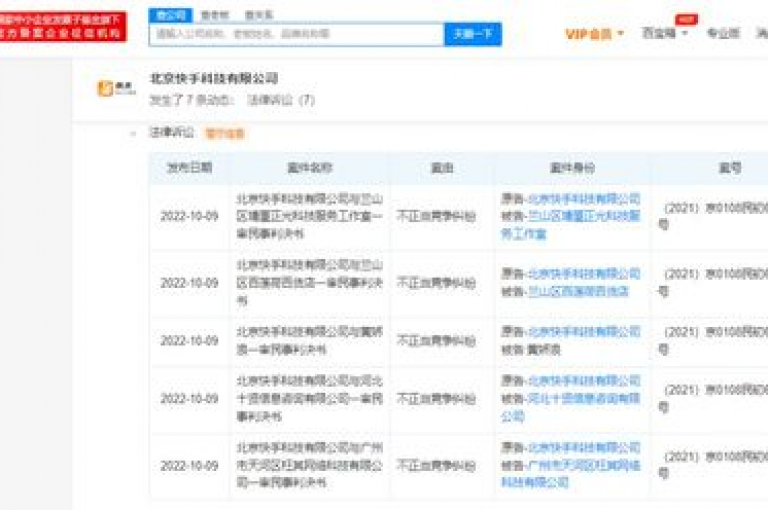Screen dimensions: 768x510
Task: Open defendant link 广州市天河区 network company
Action: tap(571, 474)
